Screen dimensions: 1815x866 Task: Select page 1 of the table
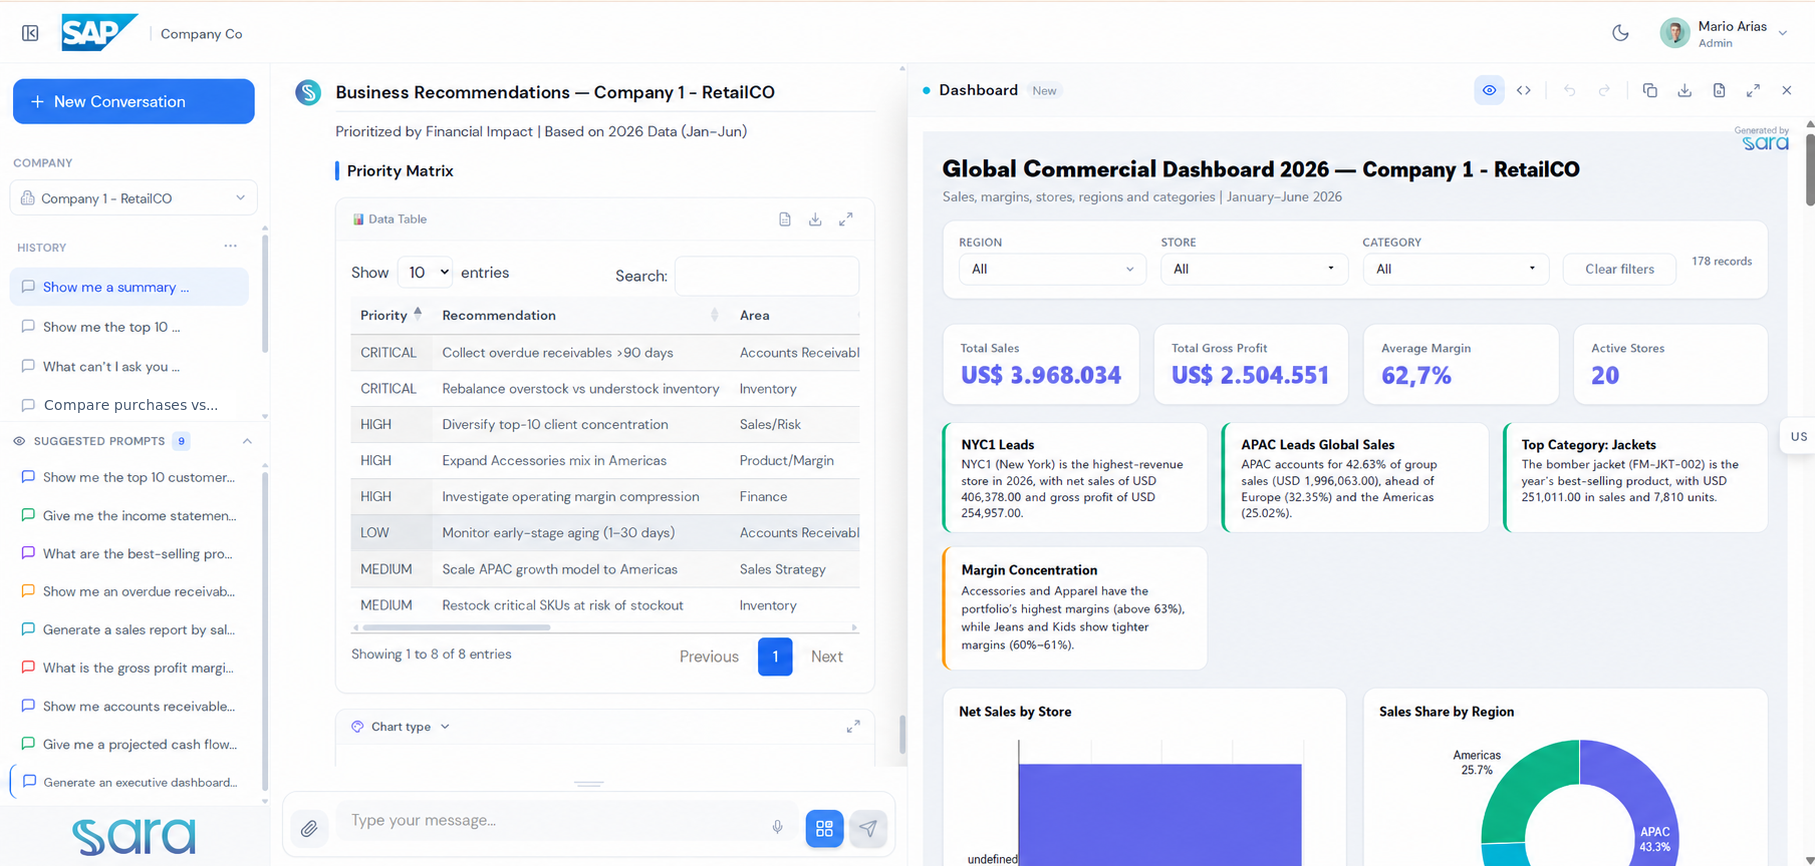tap(775, 657)
